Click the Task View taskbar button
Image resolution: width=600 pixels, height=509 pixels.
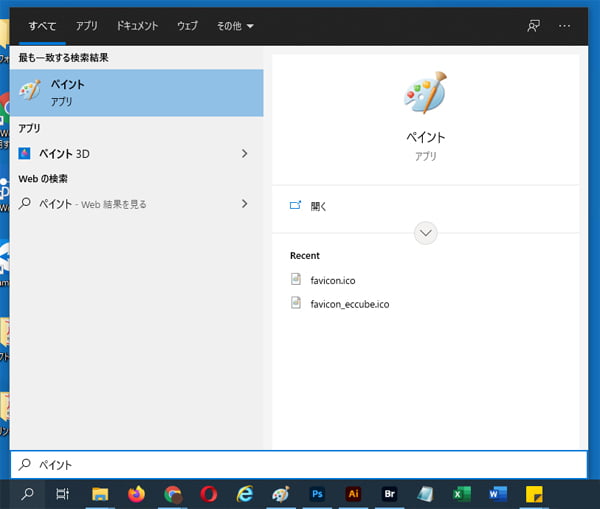62,494
